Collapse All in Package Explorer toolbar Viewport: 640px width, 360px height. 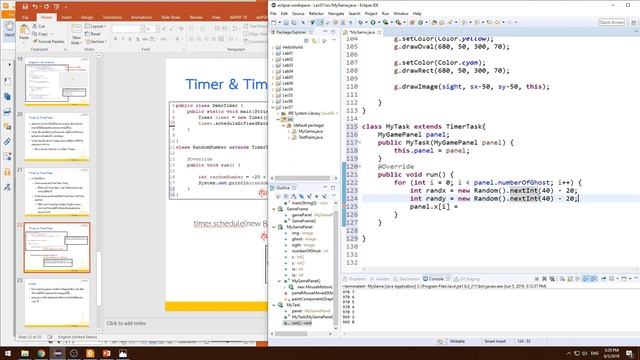click(x=307, y=41)
